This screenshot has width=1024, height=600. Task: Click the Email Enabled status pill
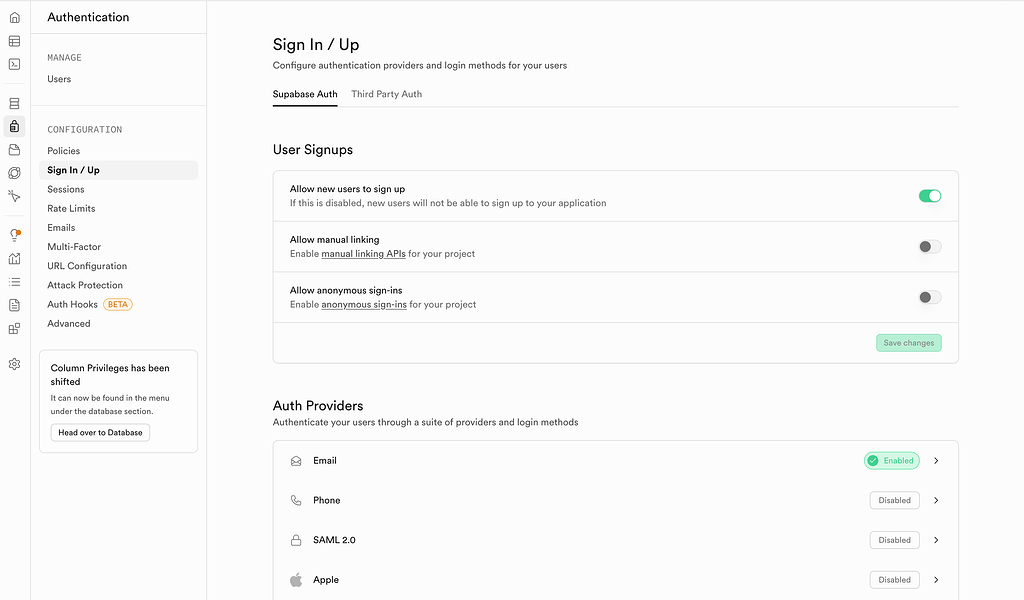tap(891, 460)
